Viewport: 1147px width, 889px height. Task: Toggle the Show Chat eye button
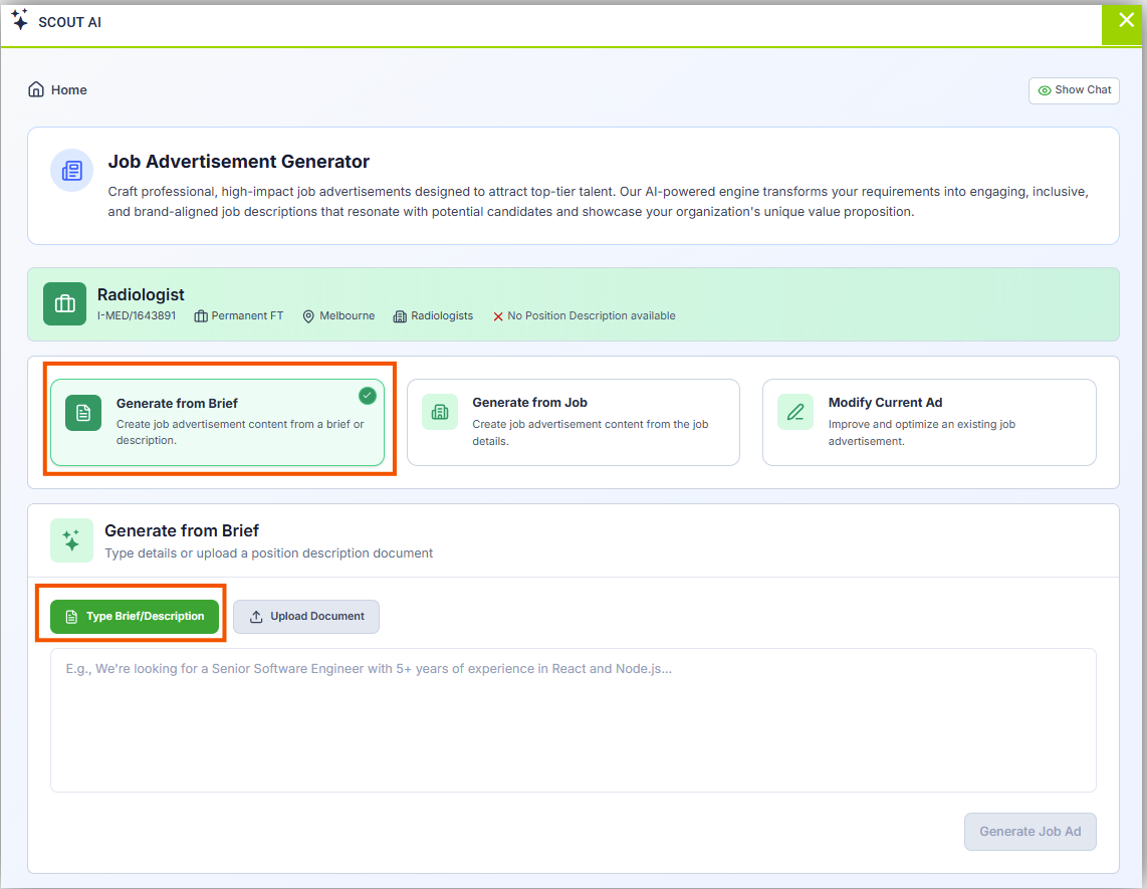pos(1074,90)
